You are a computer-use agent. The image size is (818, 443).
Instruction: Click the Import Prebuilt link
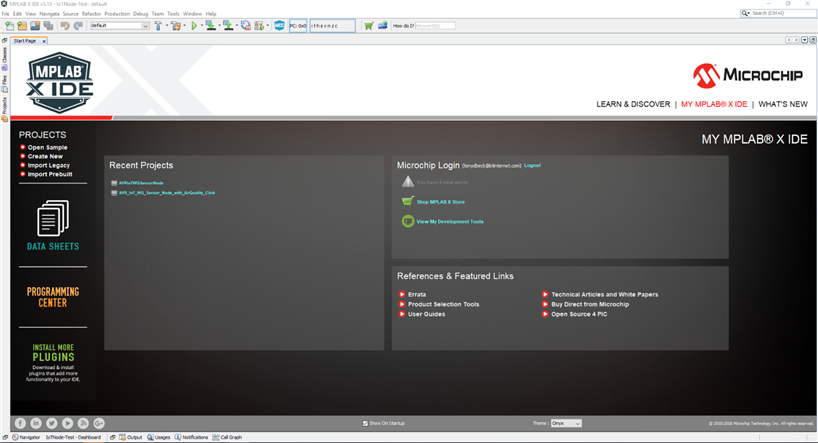click(50, 174)
